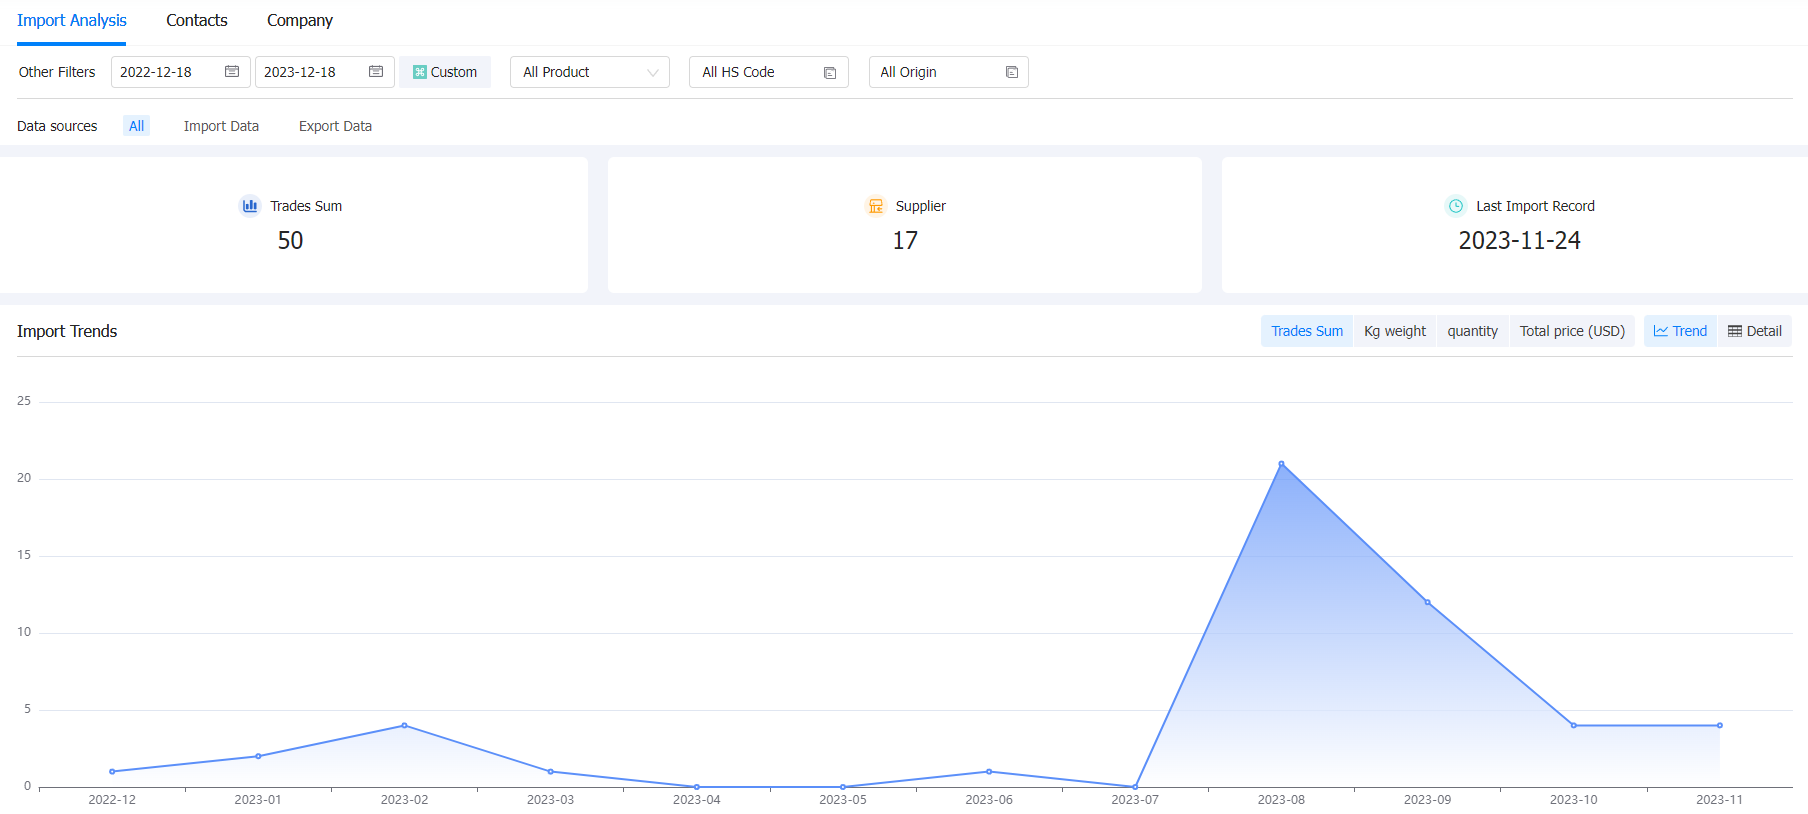1808x814 pixels.
Task: Click the 2023-08 peak data point
Action: (1281, 464)
